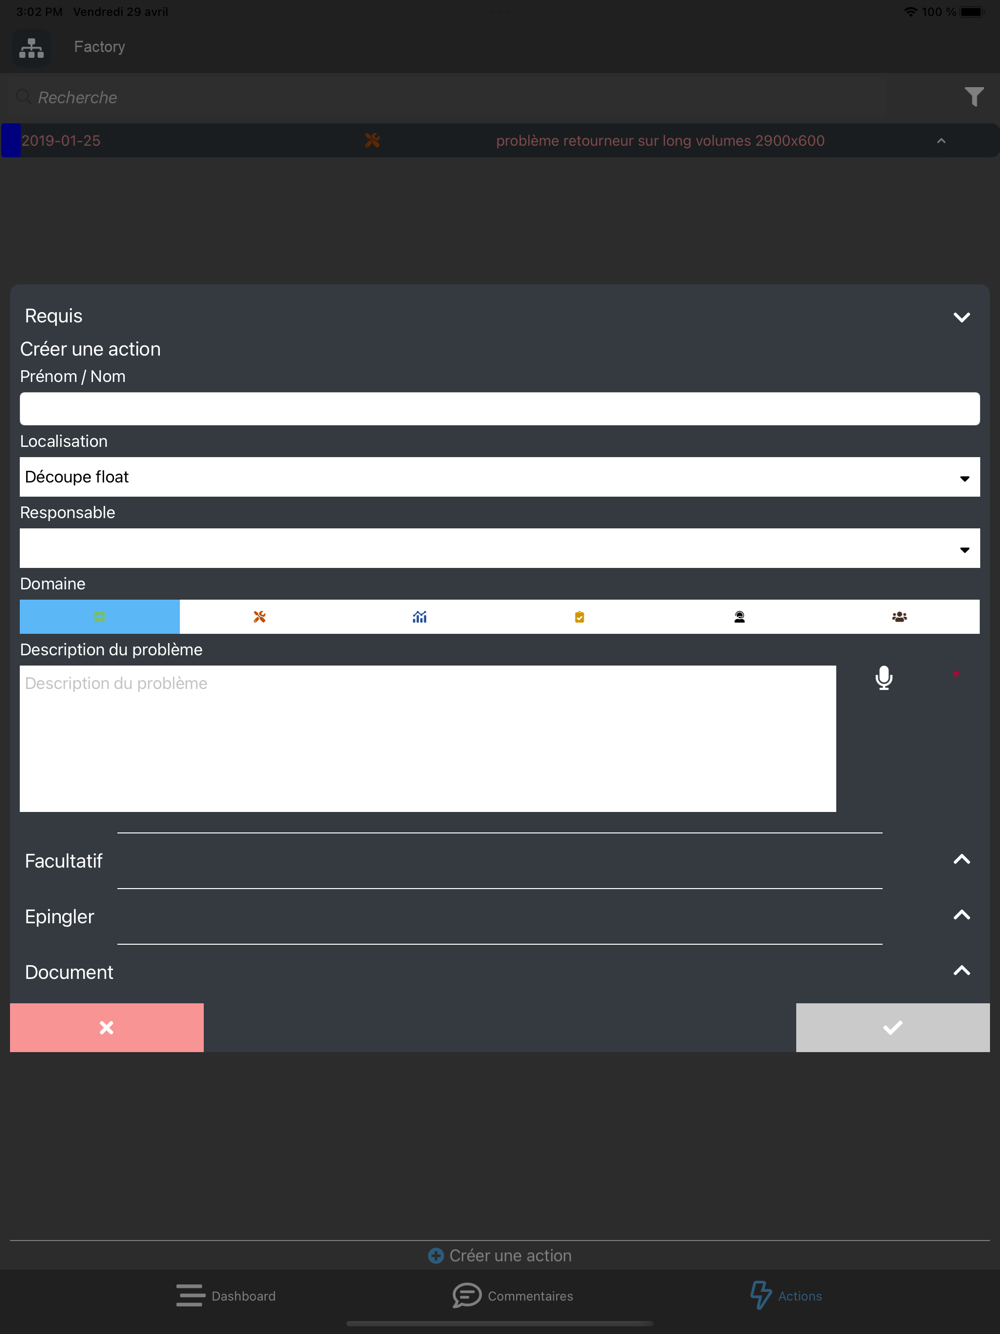This screenshot has width=1000, height=1334.
Task: Select the bar chart Domaine option
Action: (420, 617)
